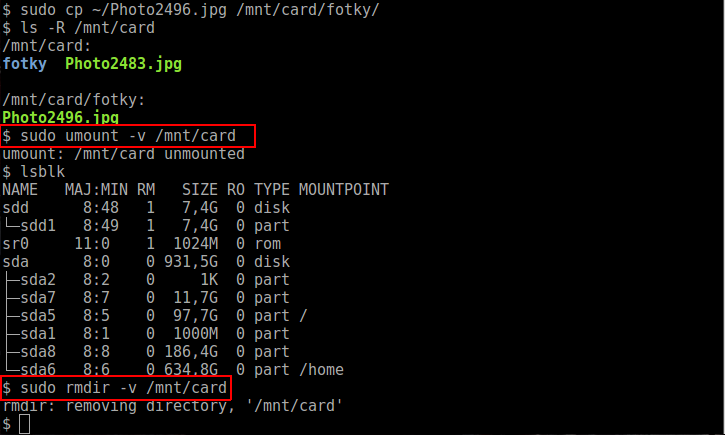Viewport: 725px width, 435px height.
Task: Select the Photo2483.jpg filename
Action: coord(123,64)
